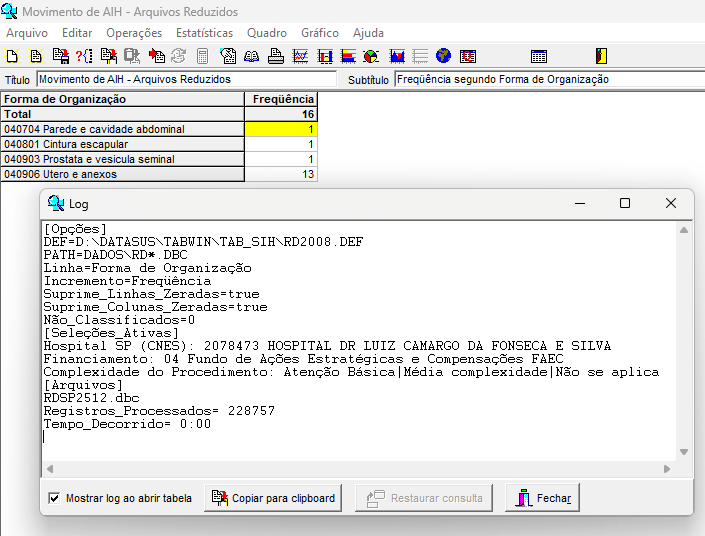Click the greyed table-computer icon
The image size is (705, 536).
132,56
